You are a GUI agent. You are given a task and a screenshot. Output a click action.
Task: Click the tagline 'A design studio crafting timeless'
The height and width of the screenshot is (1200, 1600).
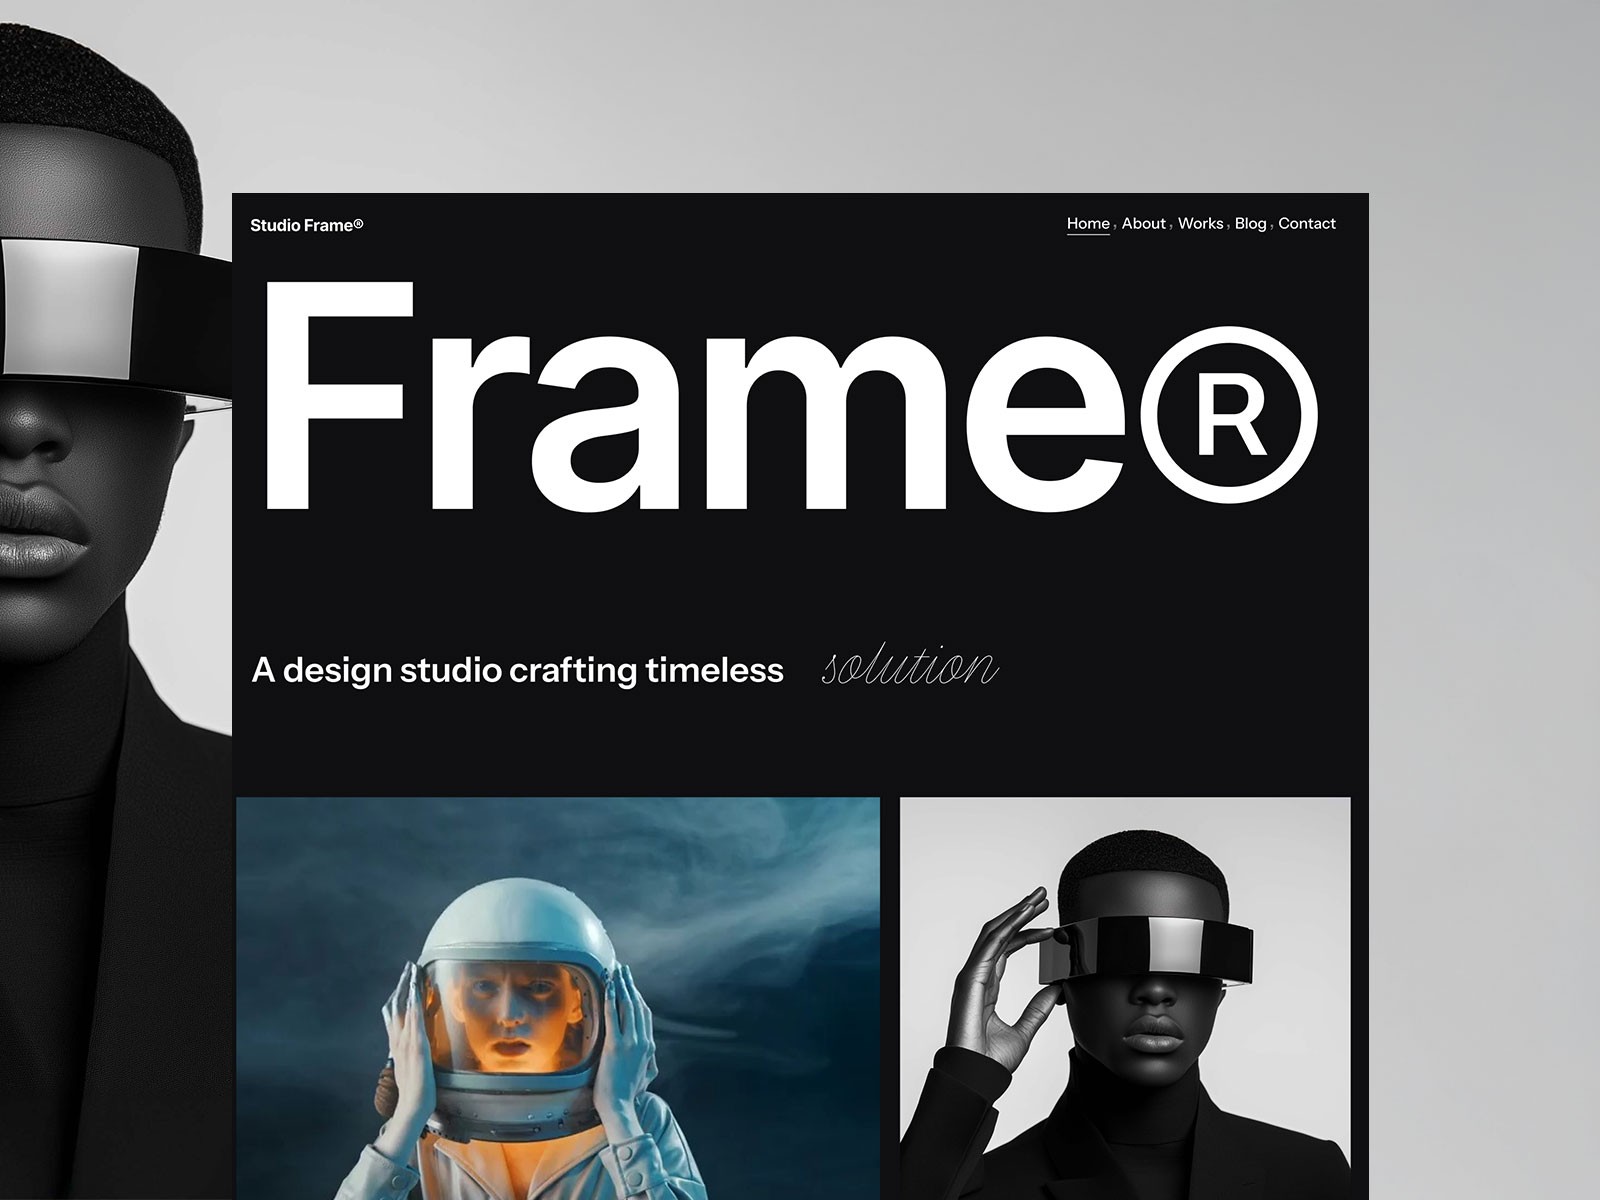pos(520,670)
